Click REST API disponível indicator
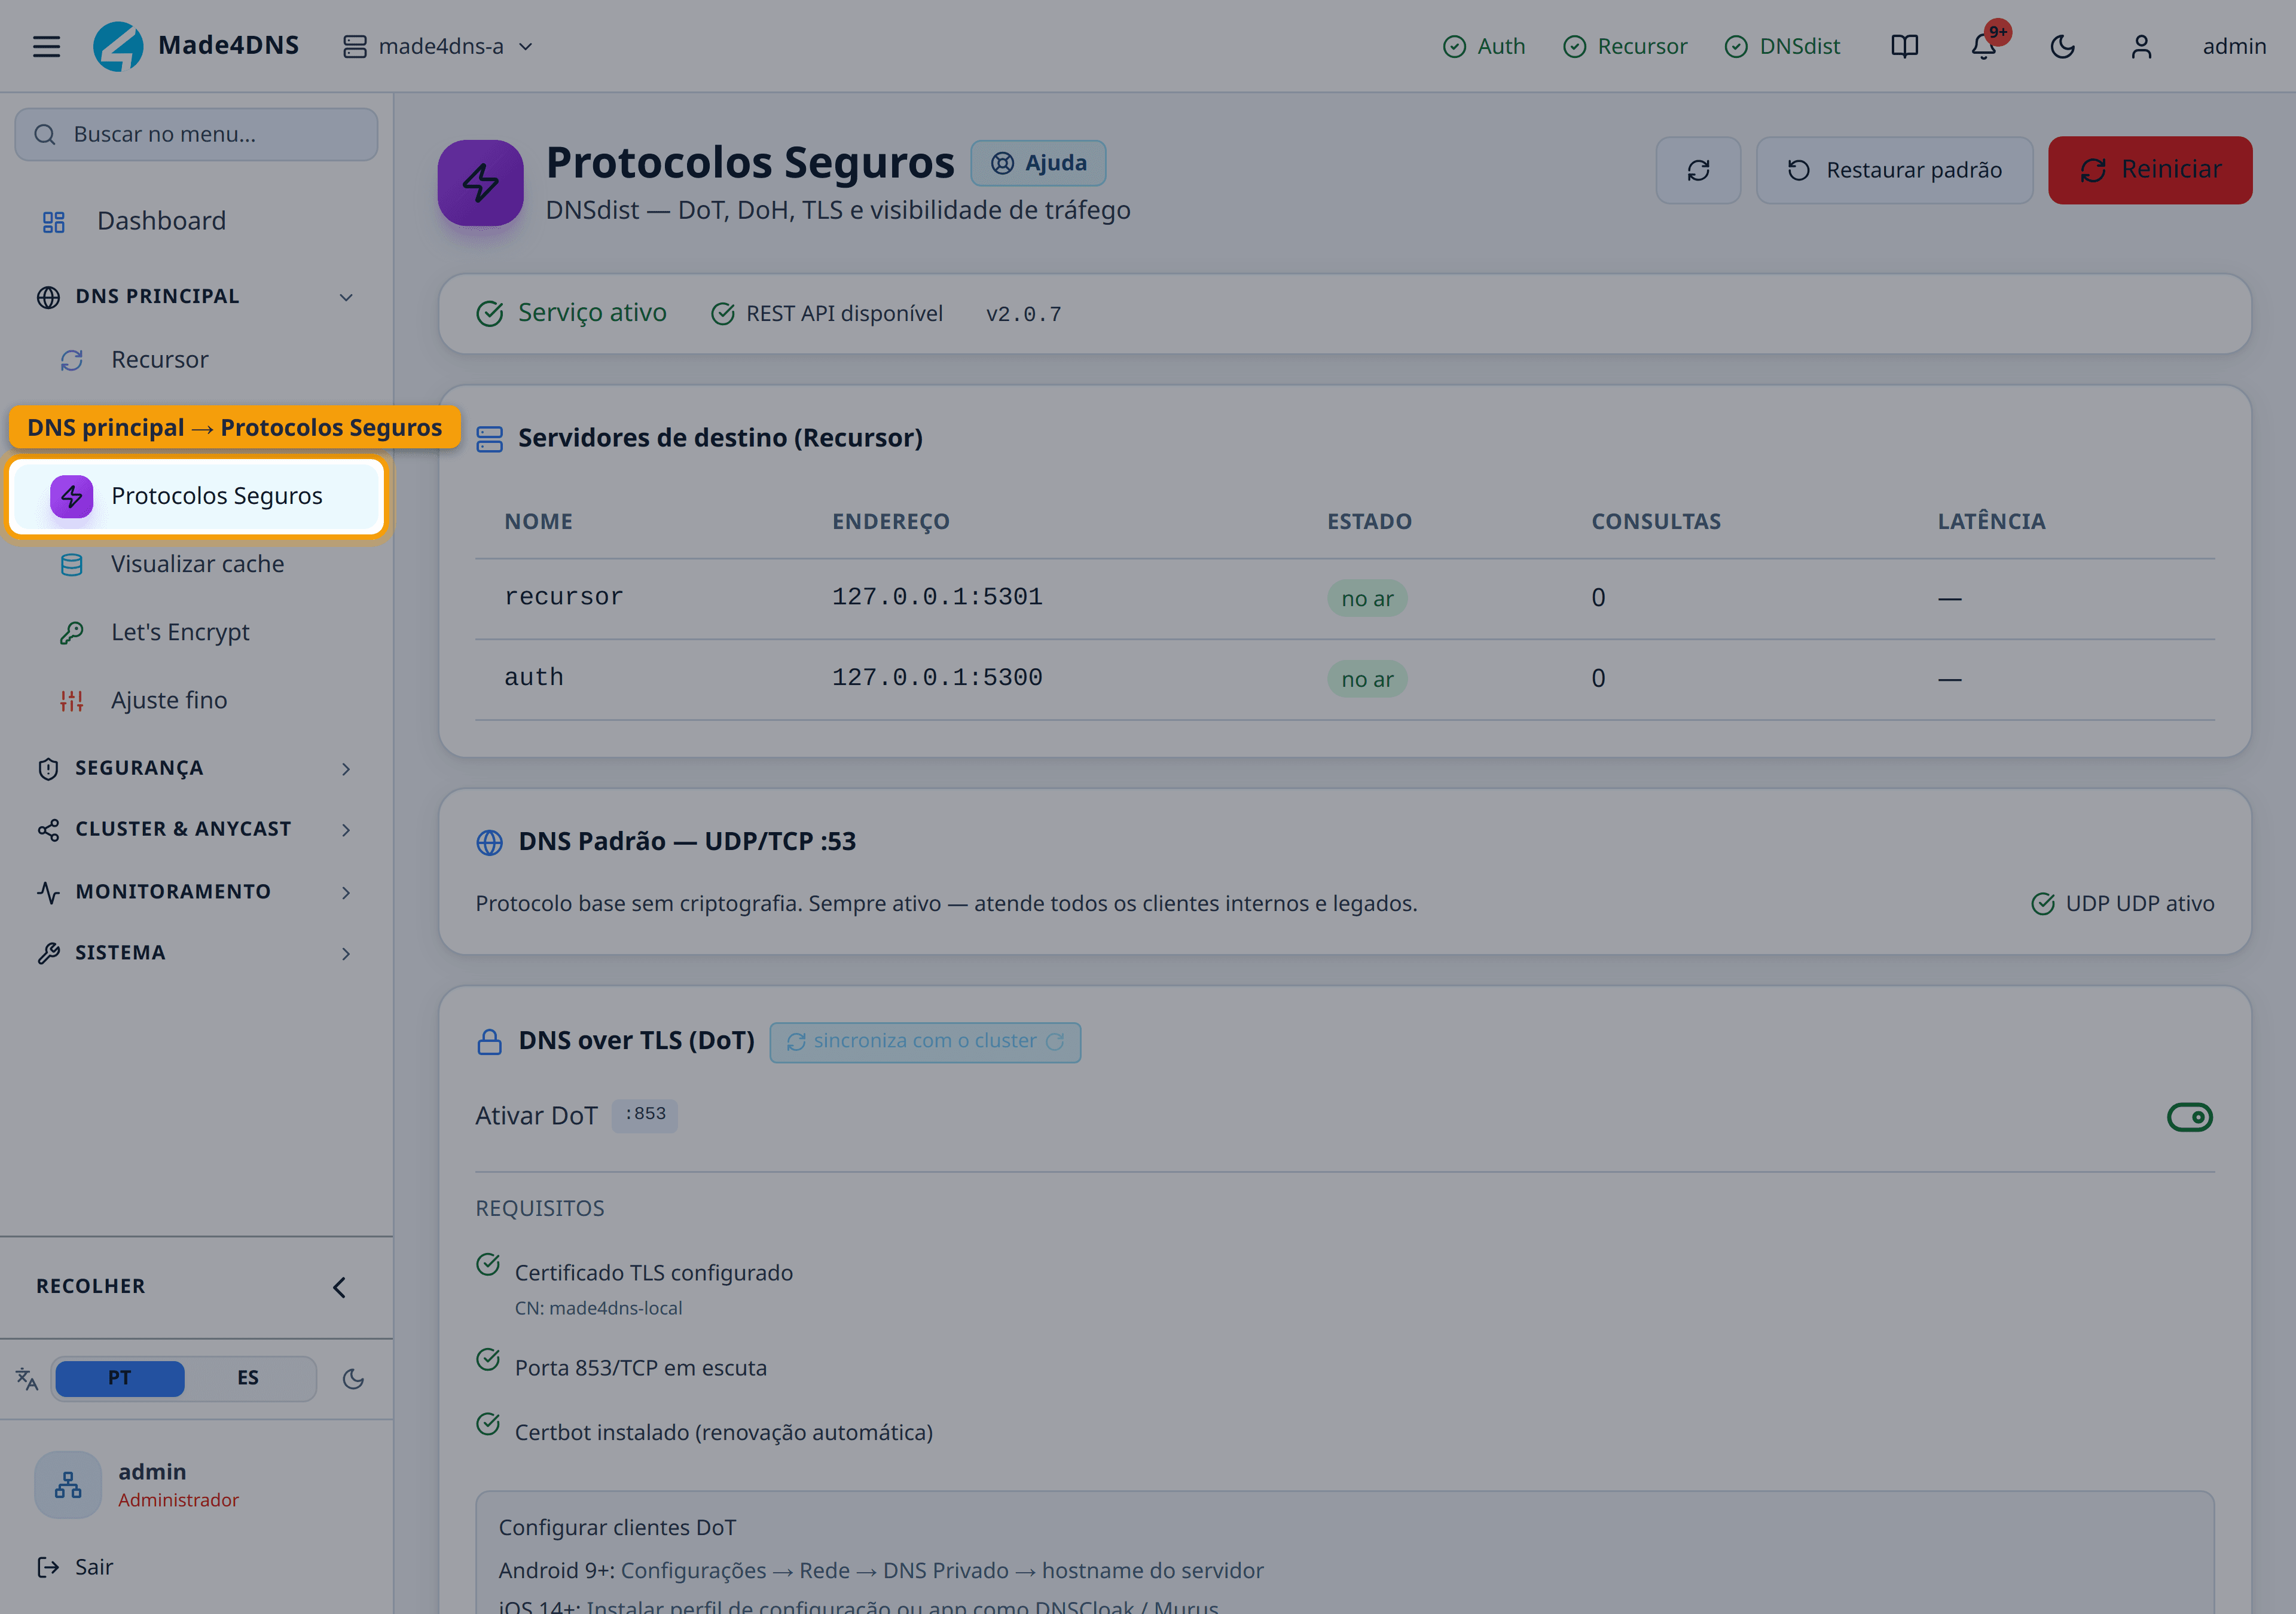Screen dimensions: 2296x1614 (x=826, y=314)
